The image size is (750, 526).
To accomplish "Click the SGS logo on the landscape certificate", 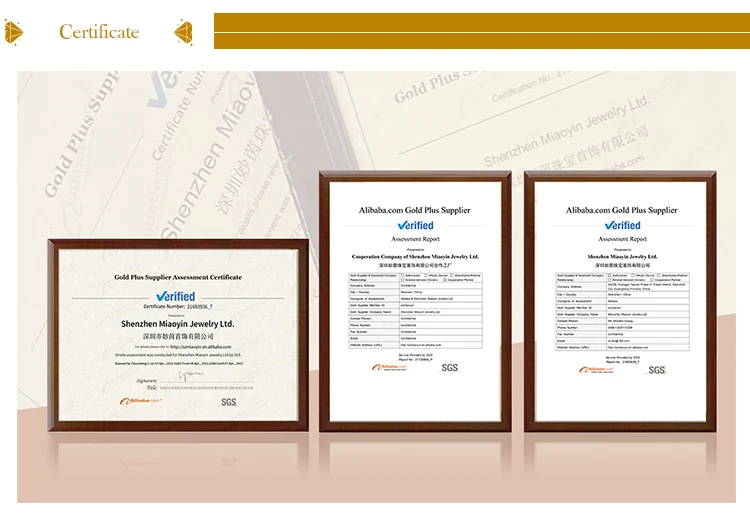I will click(229, 402).
